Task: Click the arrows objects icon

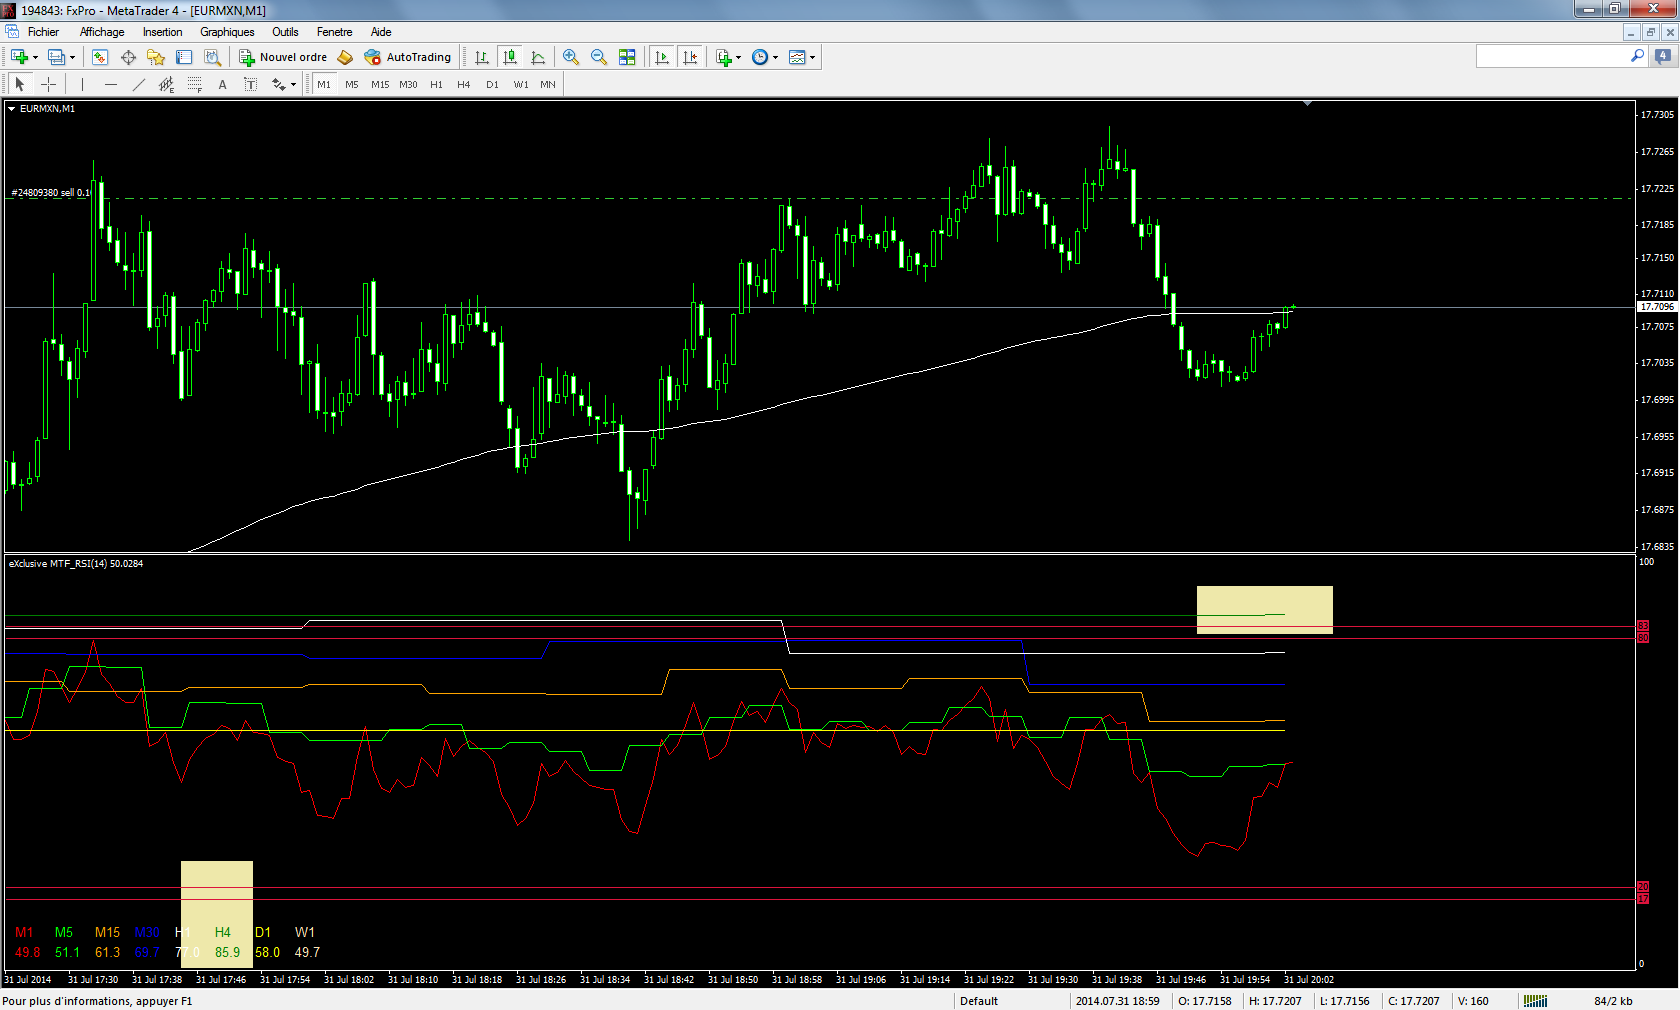Action: point(279,84)
